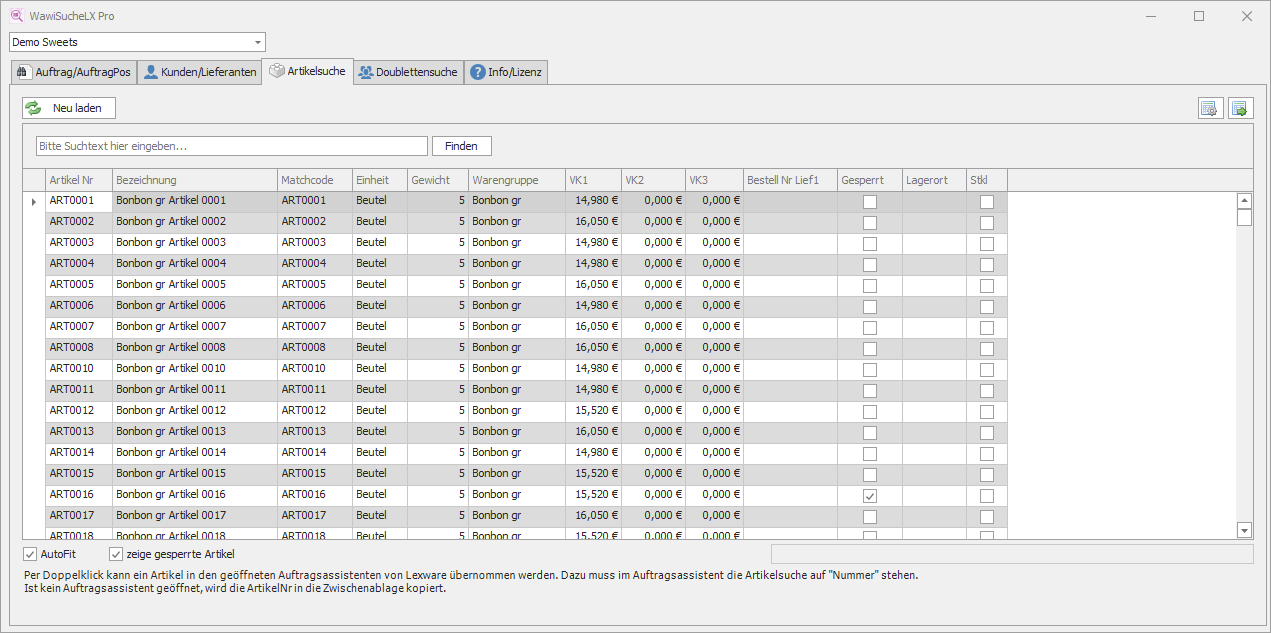Click the scroll down arrow of the article grid
The height and width of the screenshot is (633, 1271).
pos(1245,530)
